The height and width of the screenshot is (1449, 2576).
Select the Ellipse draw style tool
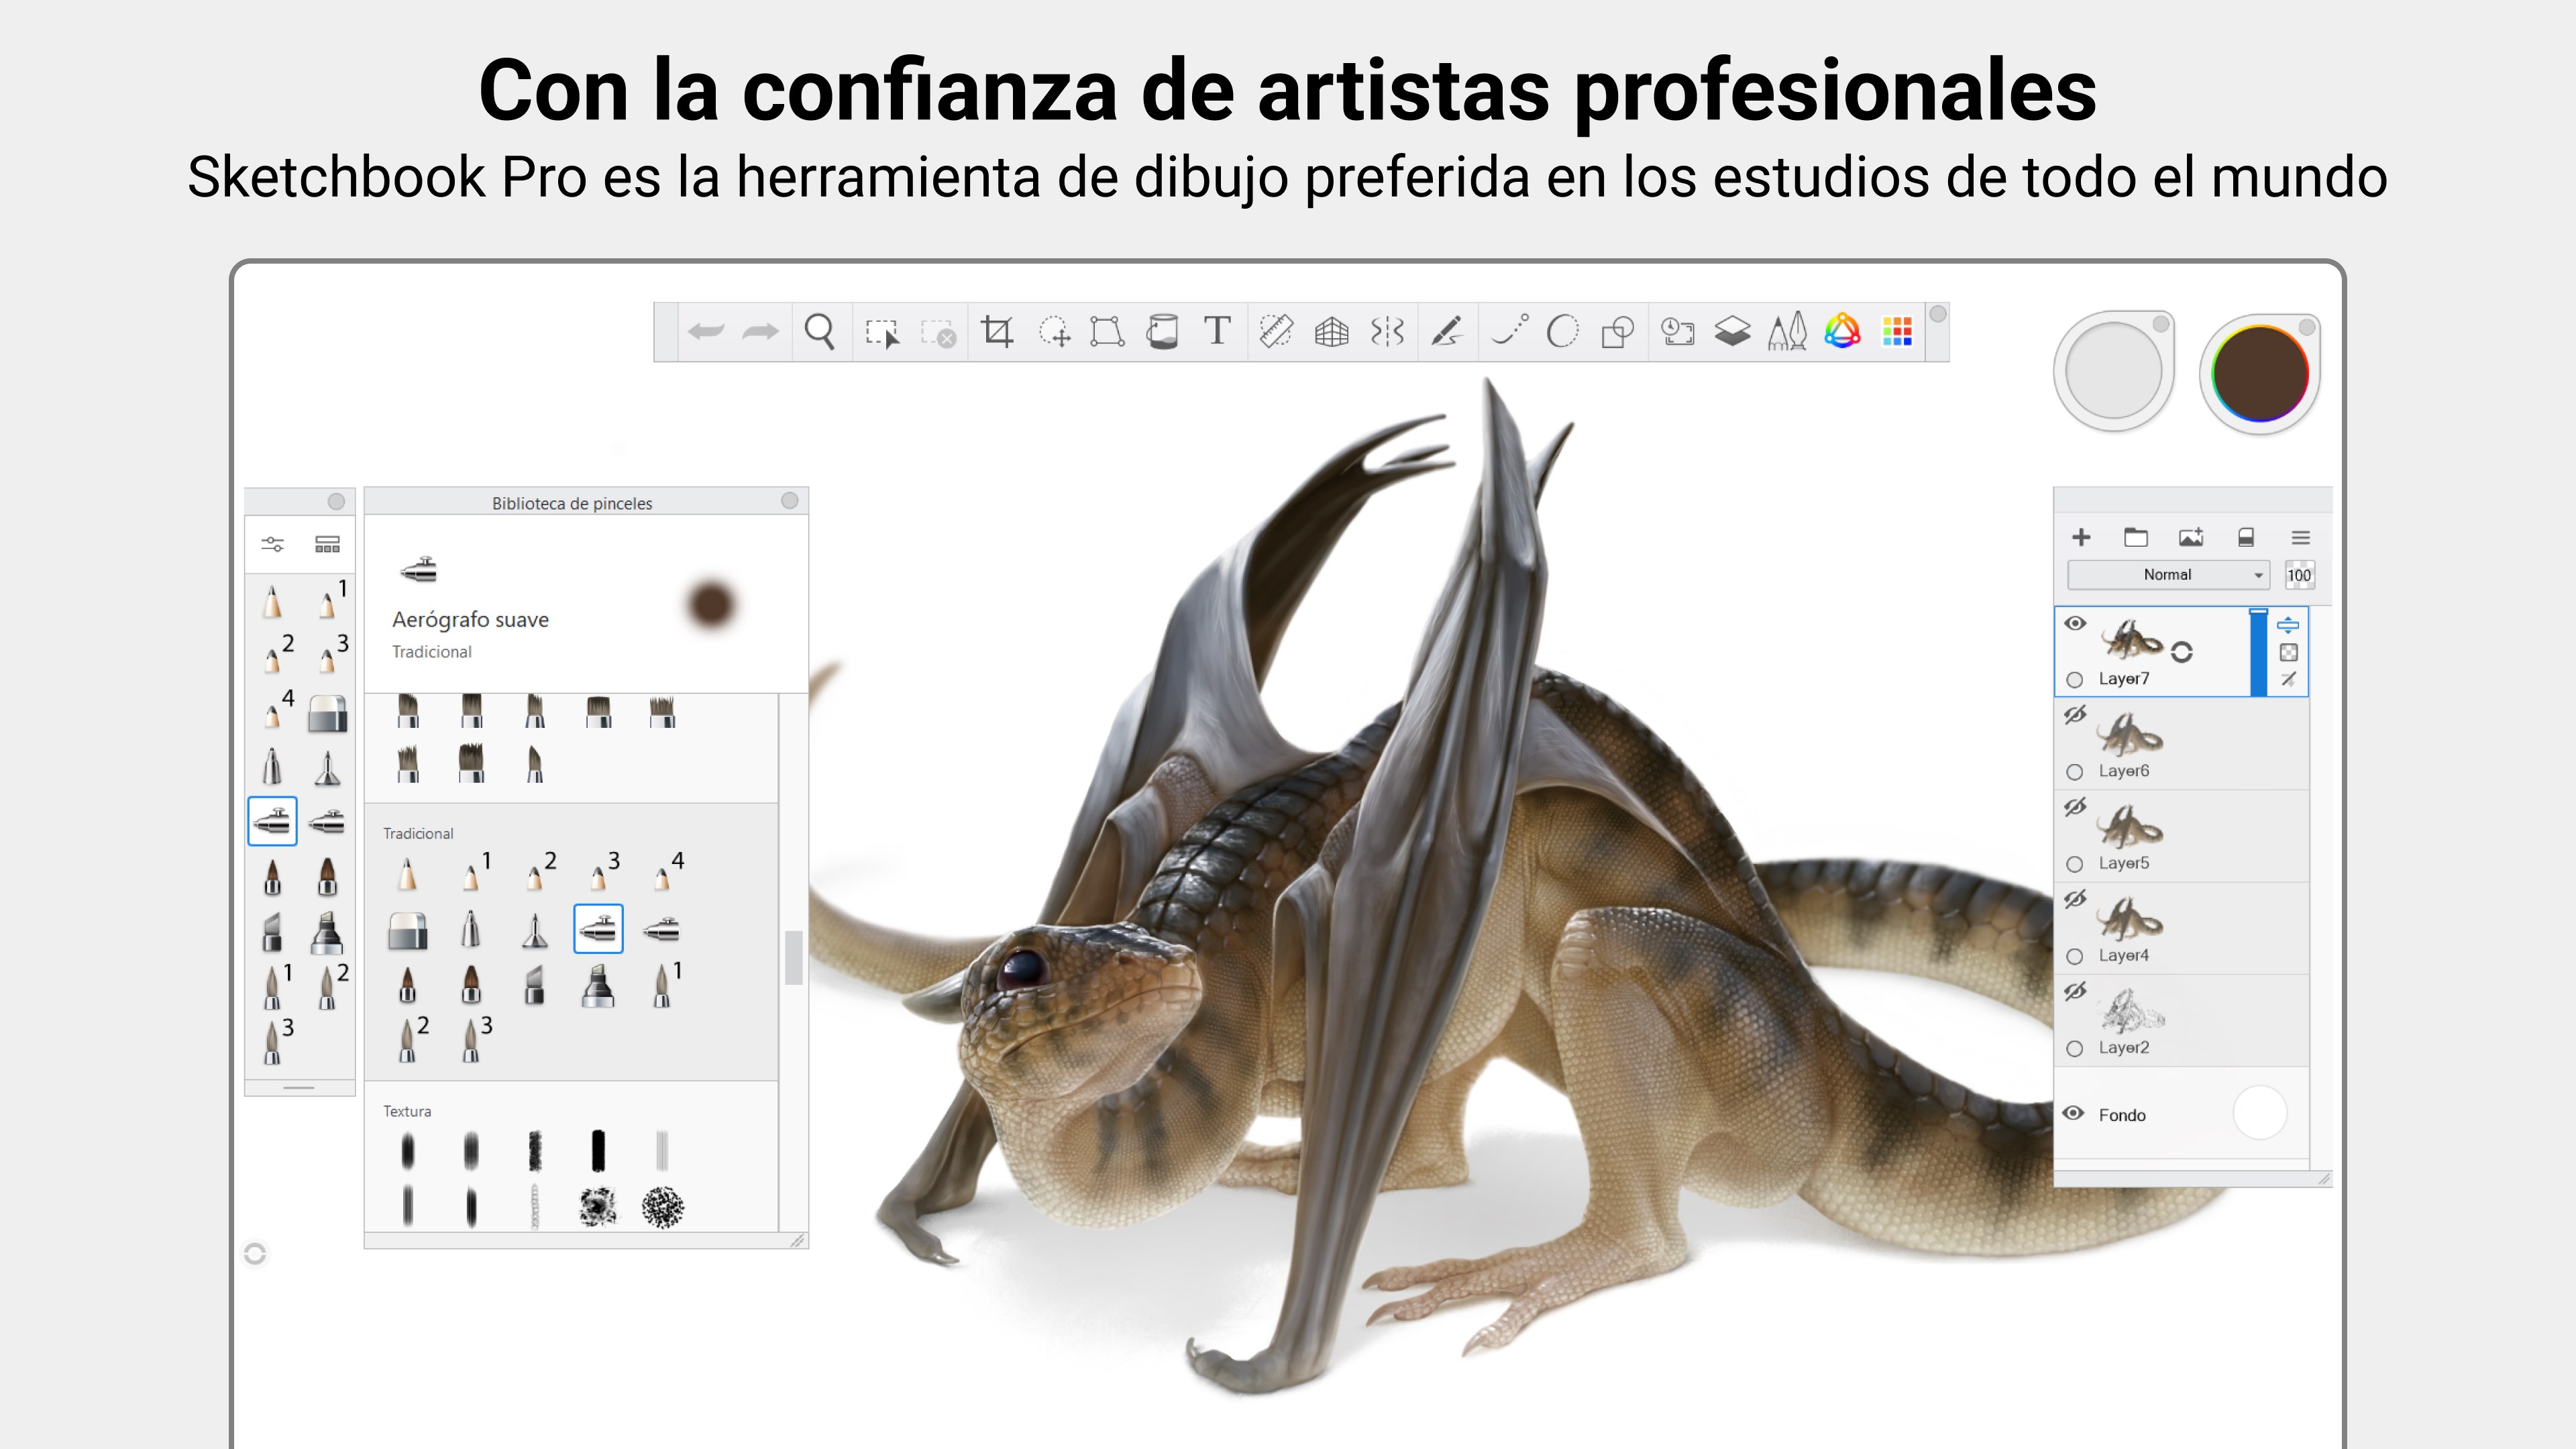(x=1563, y=331)
